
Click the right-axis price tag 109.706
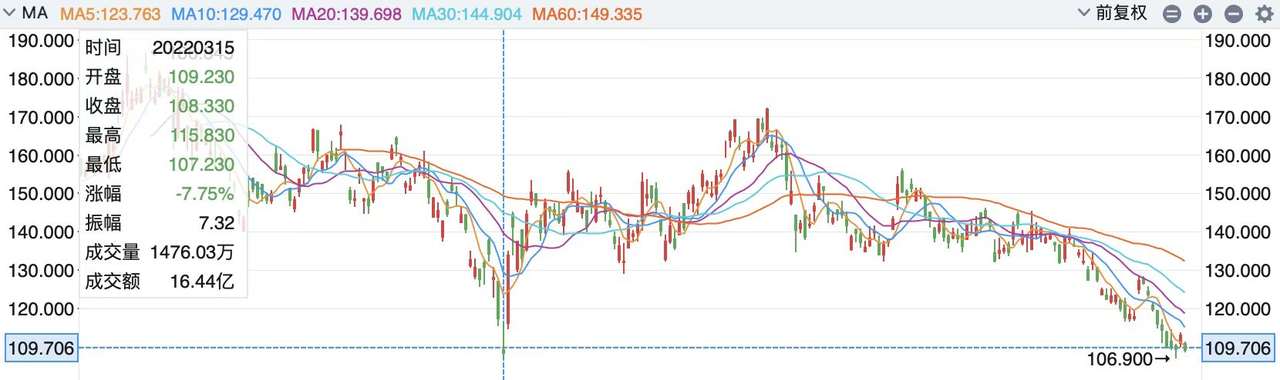click(1239, 348)
